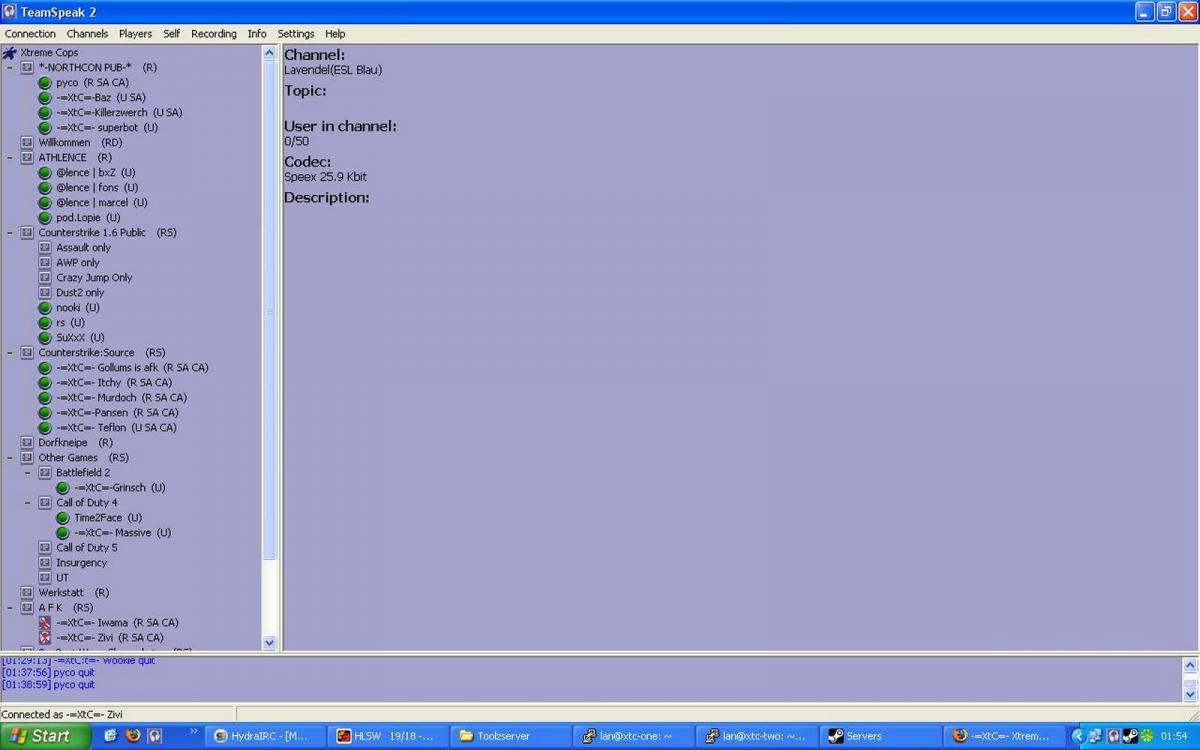
Task: Click the Werkstatt channel icon
Action: (27, 593)
